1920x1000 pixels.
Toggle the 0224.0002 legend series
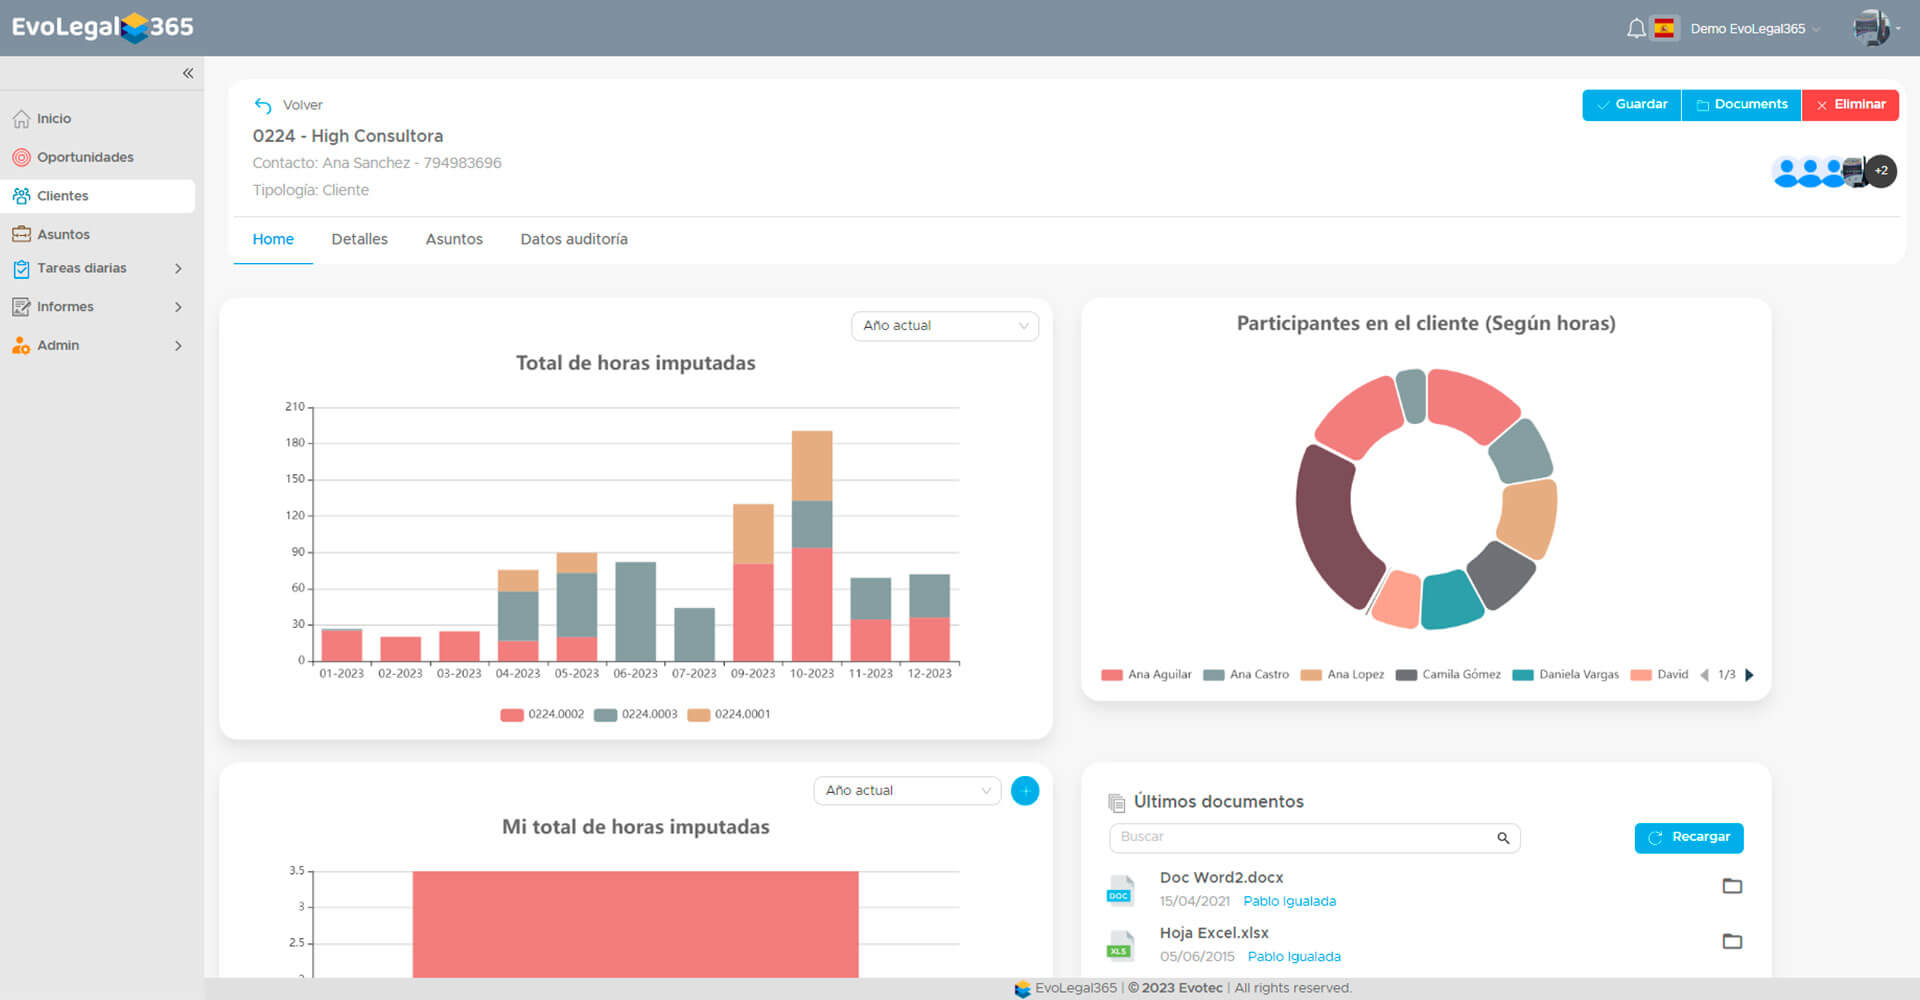pos(542,715)
